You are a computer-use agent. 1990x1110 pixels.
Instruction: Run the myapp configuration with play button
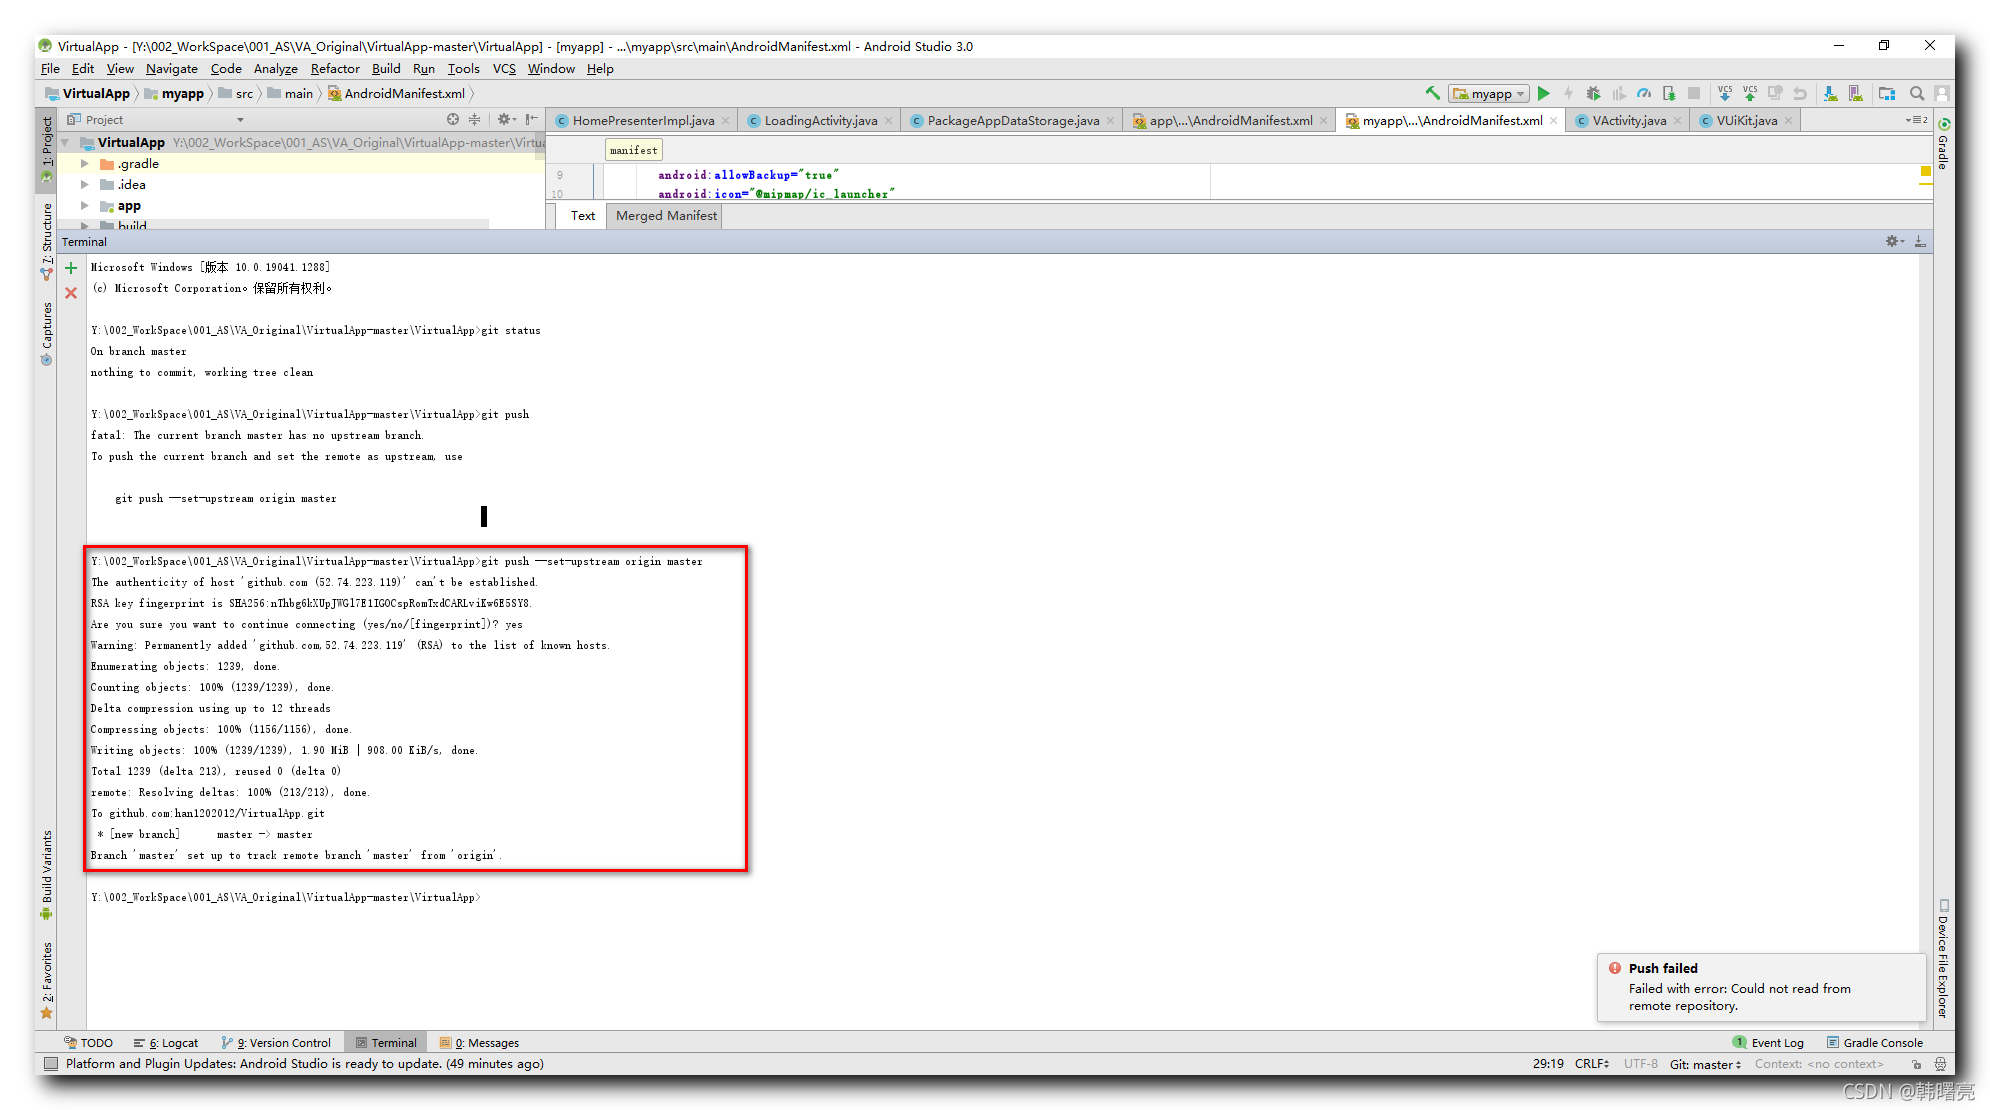pyautogui.click(x=1544, y=93)
